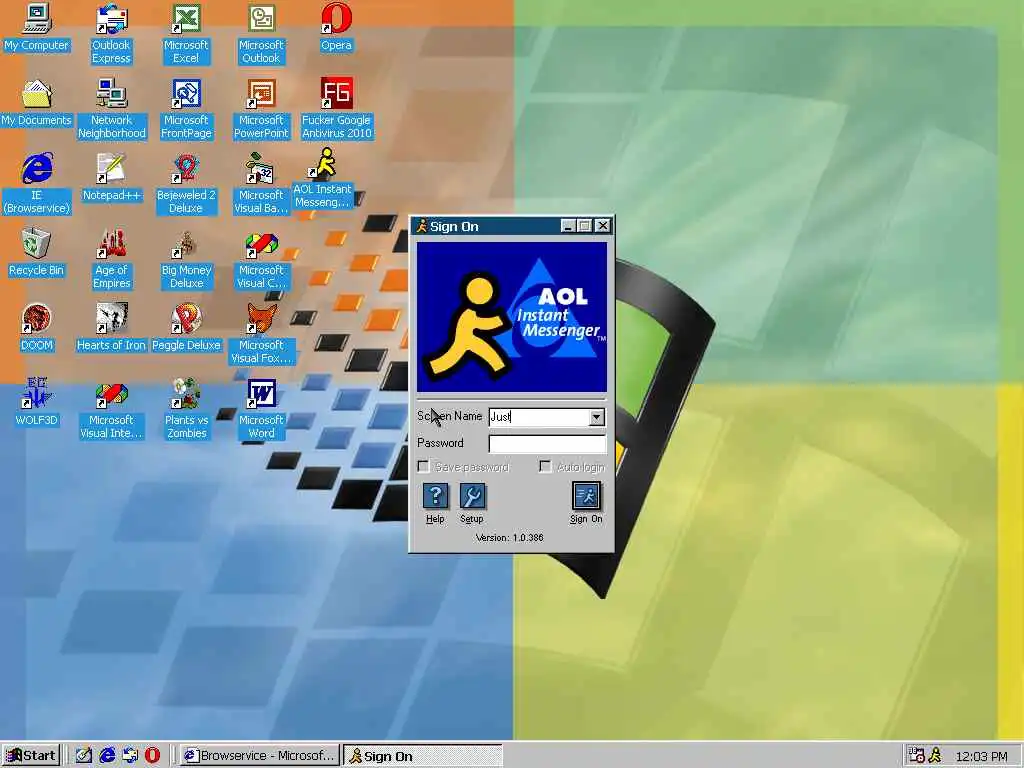Image resolution: width=1024 pixels, height=768 pixels.
Task: Click the Bejeweled 2 Deluxe shortcut
Action: tap(186, 183)
